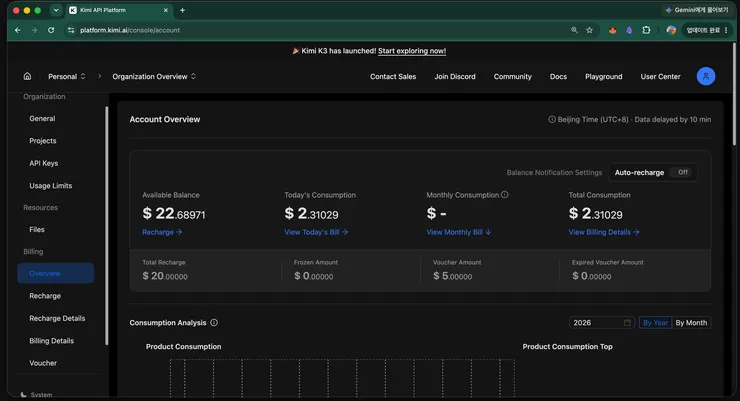Click the Consumption Analysis info icon
Image resolution: width=740 pixels, height=401 pixels.
(214, 323)
